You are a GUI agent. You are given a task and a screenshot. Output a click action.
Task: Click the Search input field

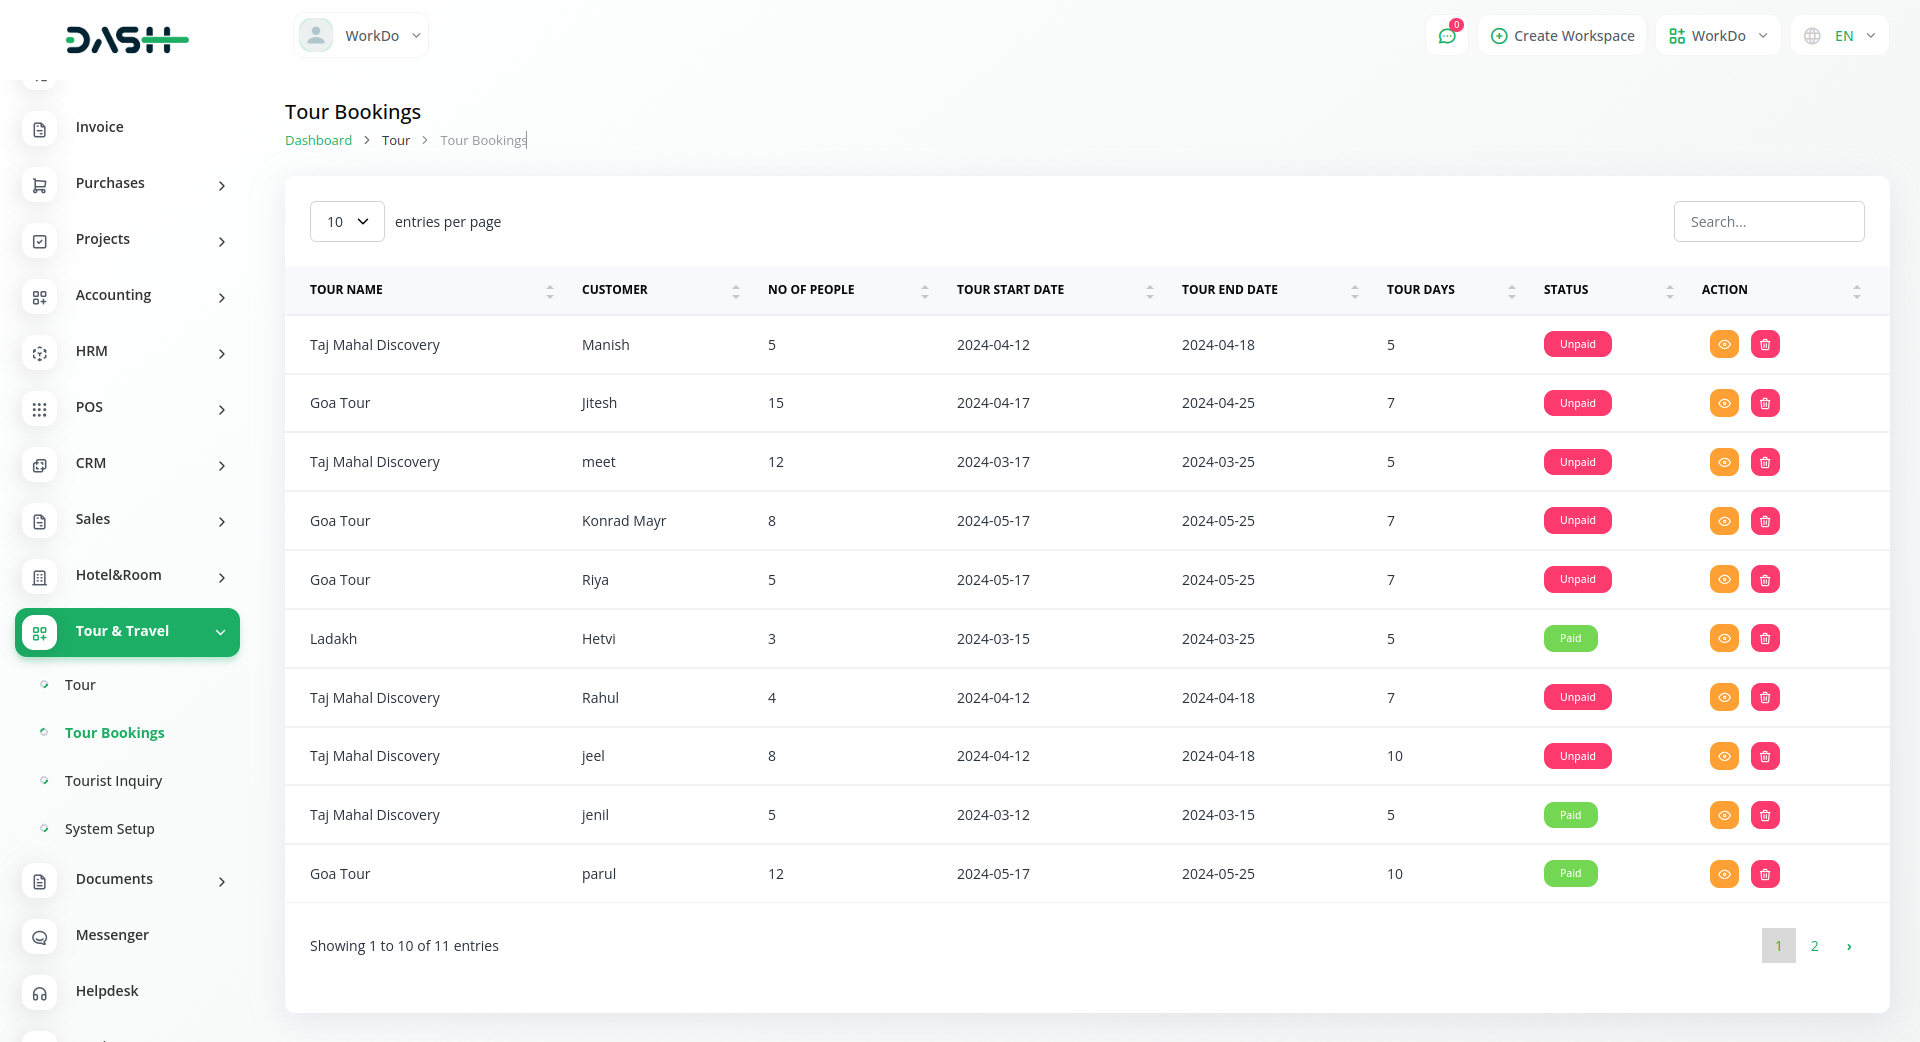tap(1768, 222)
